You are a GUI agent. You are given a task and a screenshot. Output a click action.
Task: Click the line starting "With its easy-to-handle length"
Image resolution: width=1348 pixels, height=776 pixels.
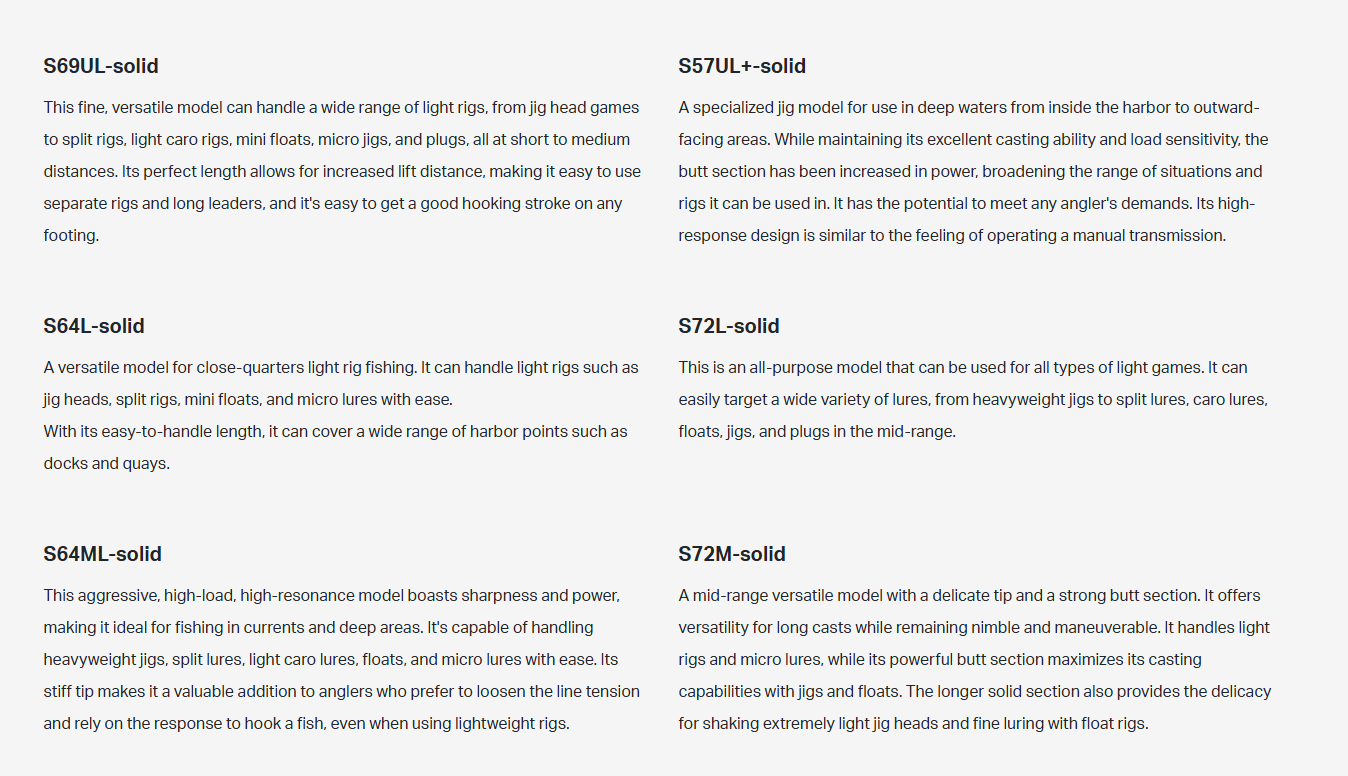pos(335,432)
